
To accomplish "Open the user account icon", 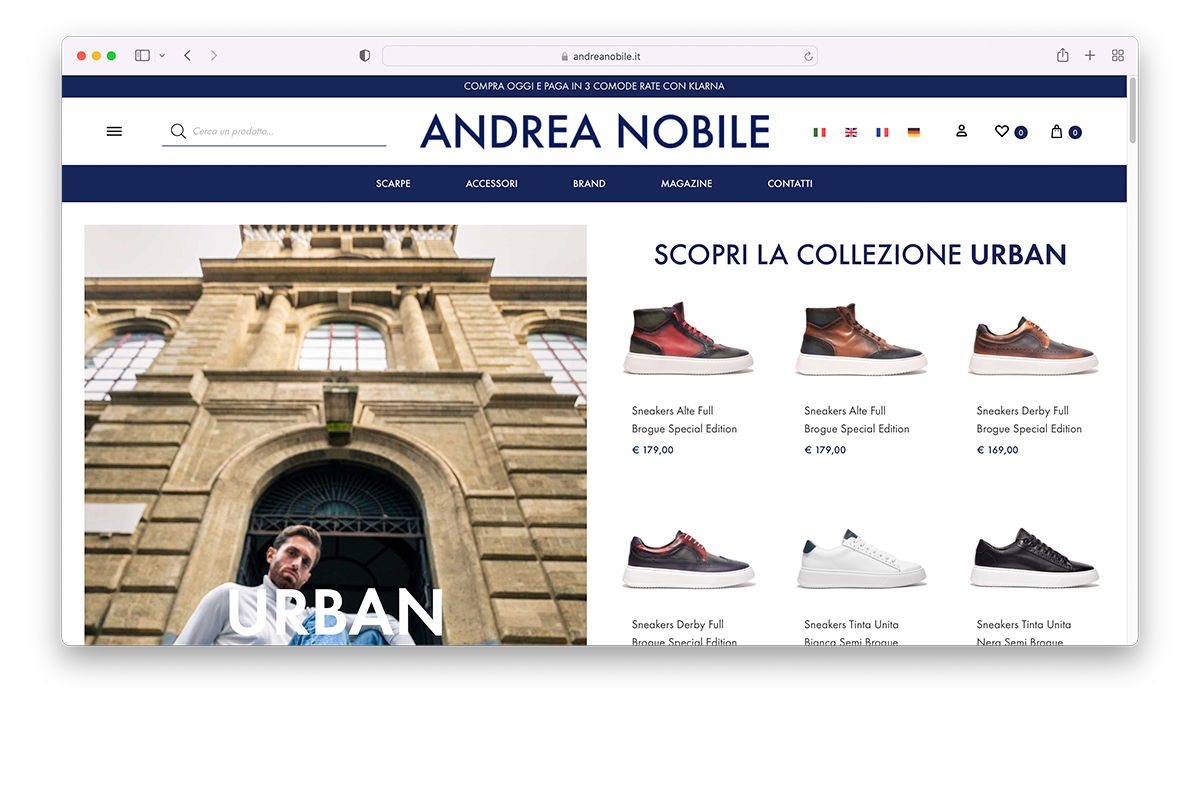I will coord(961,131).
